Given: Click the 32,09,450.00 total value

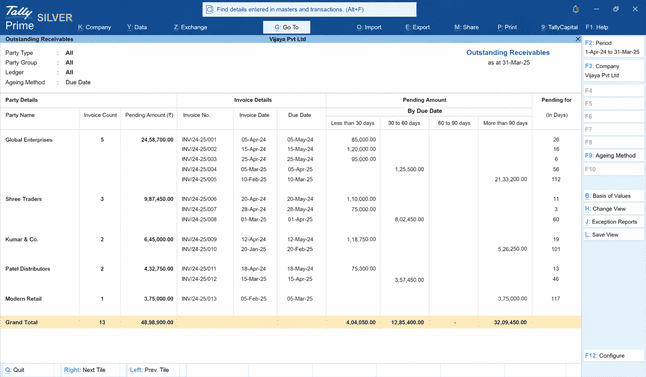Looking at the screenshot, I should point(510,322).
